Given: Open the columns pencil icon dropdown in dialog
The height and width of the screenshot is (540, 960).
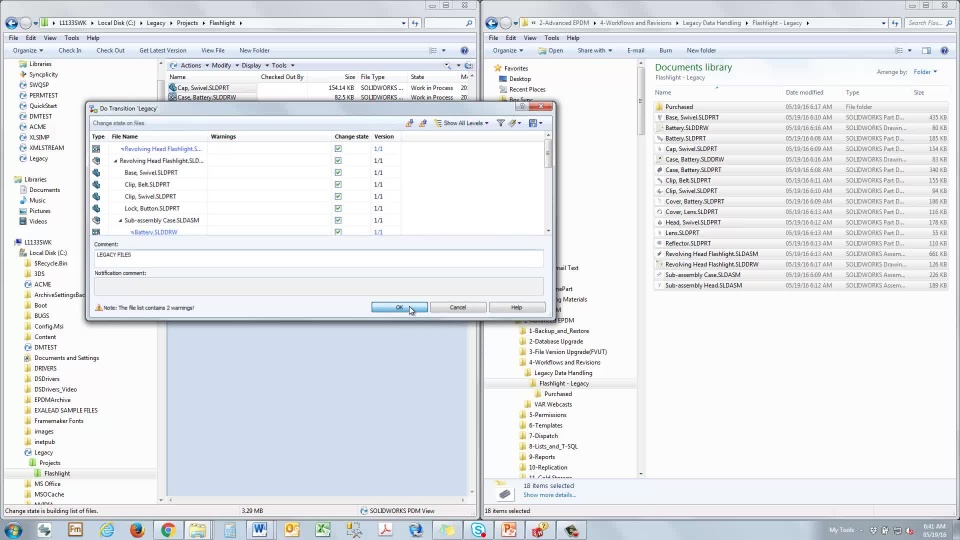Looking at the screenshot, I should pos(515,123).
